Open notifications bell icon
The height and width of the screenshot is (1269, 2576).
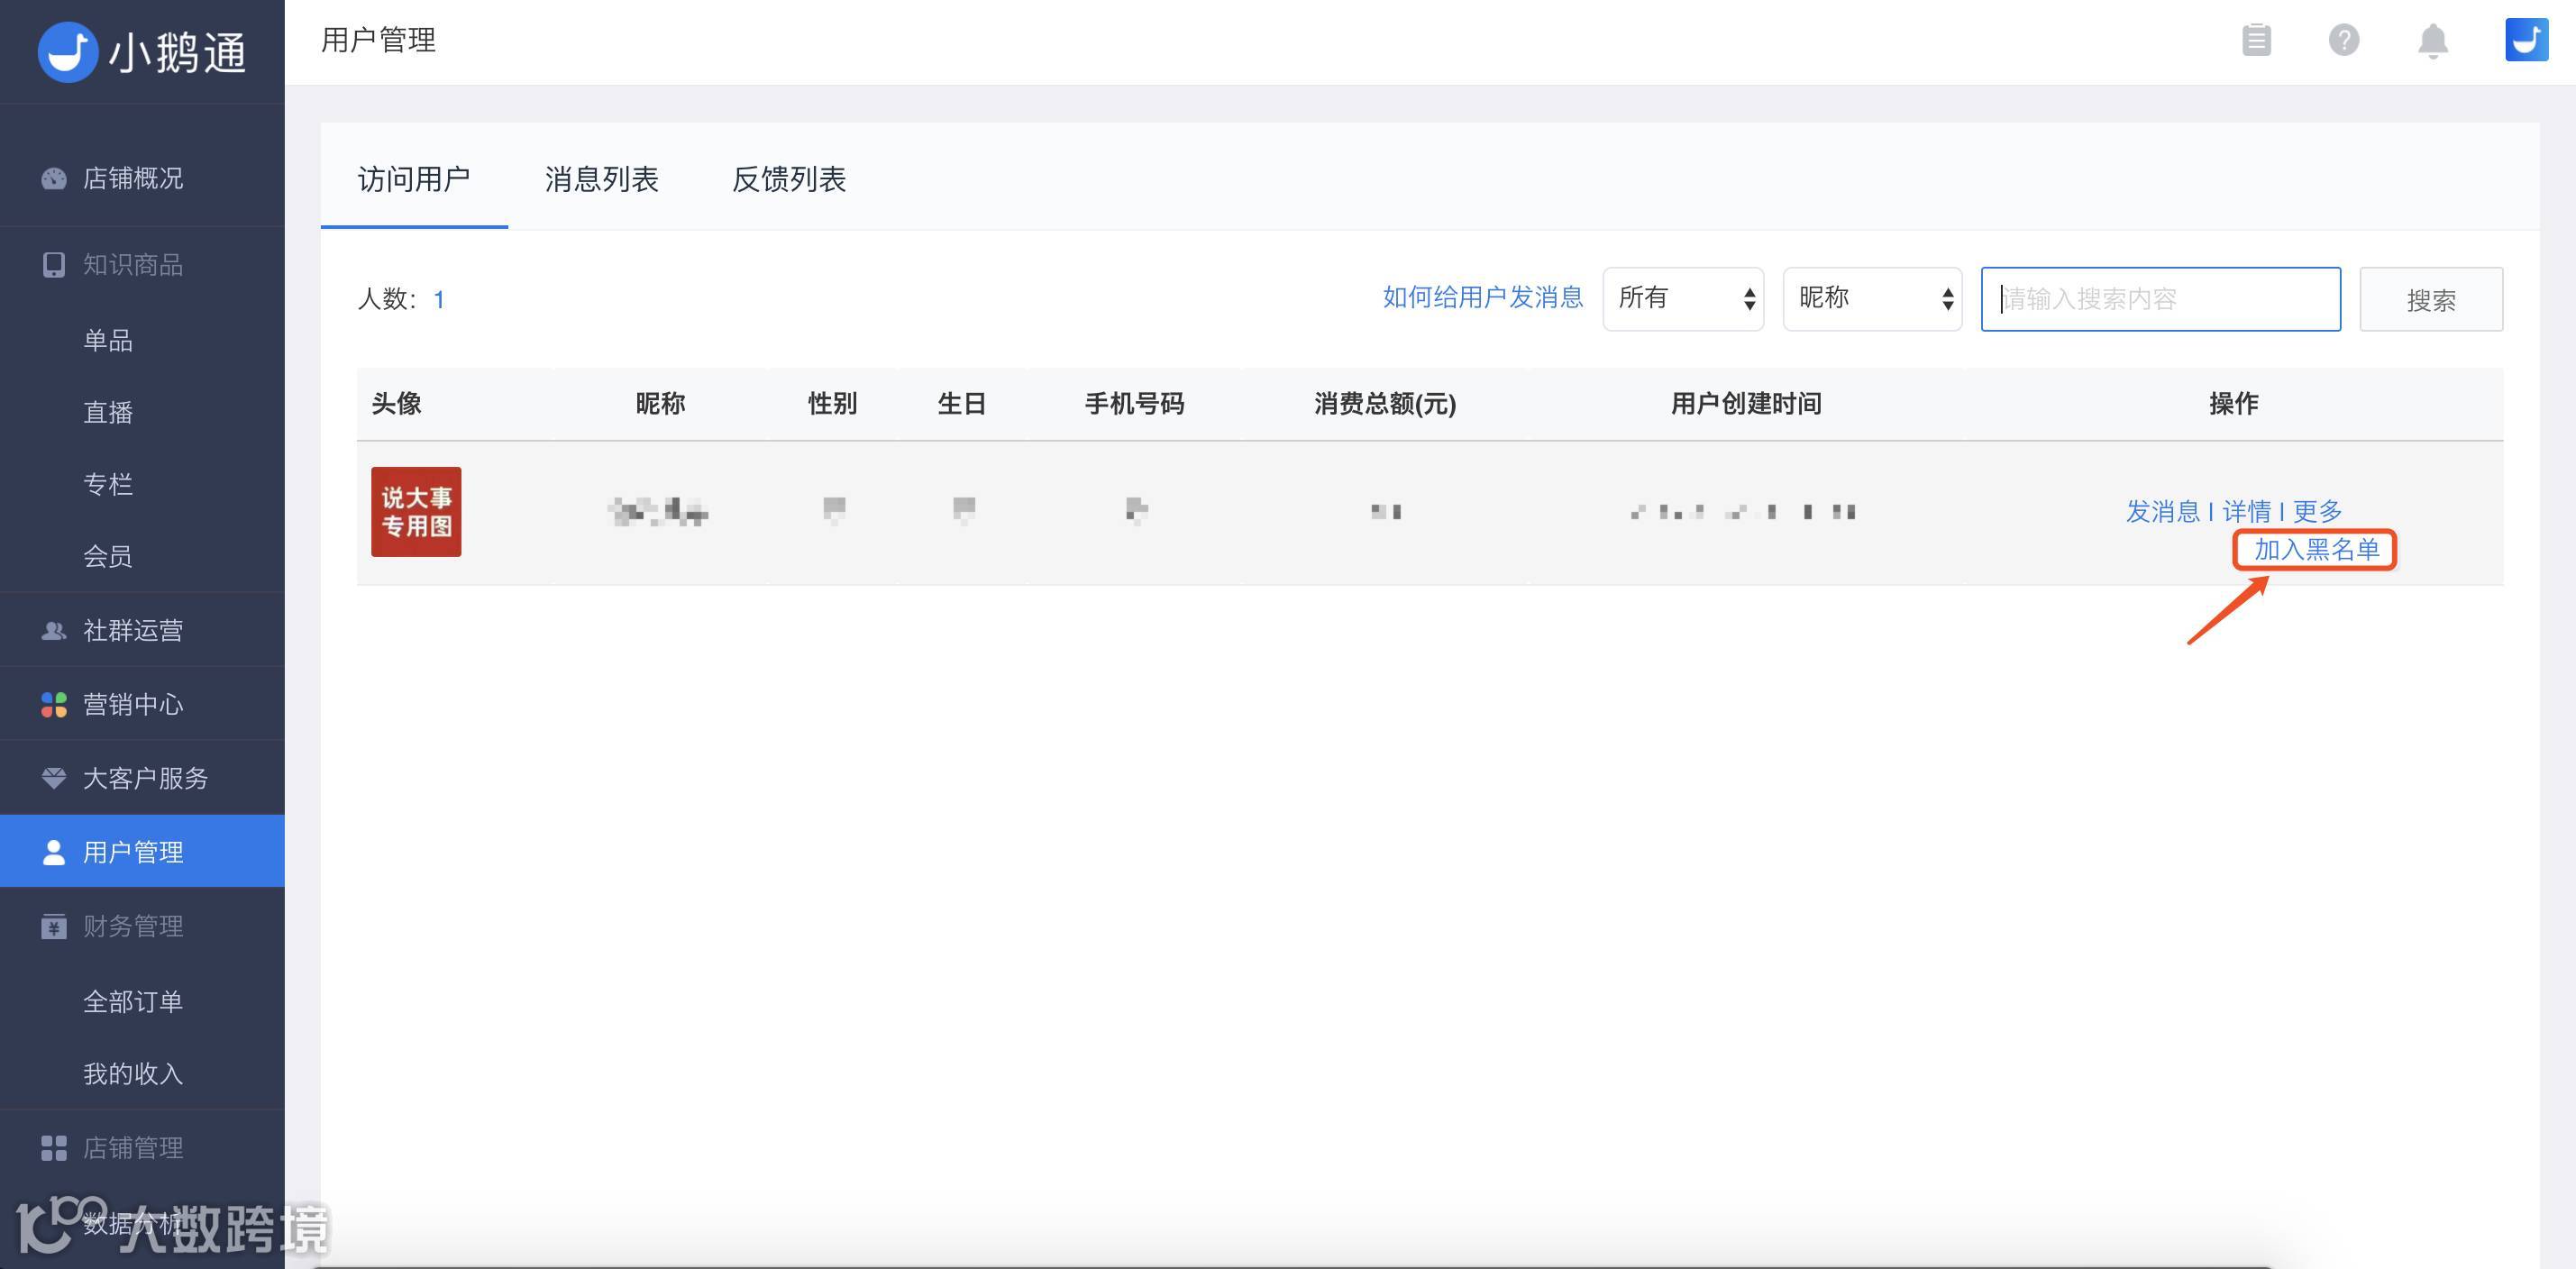[2432, 41]
